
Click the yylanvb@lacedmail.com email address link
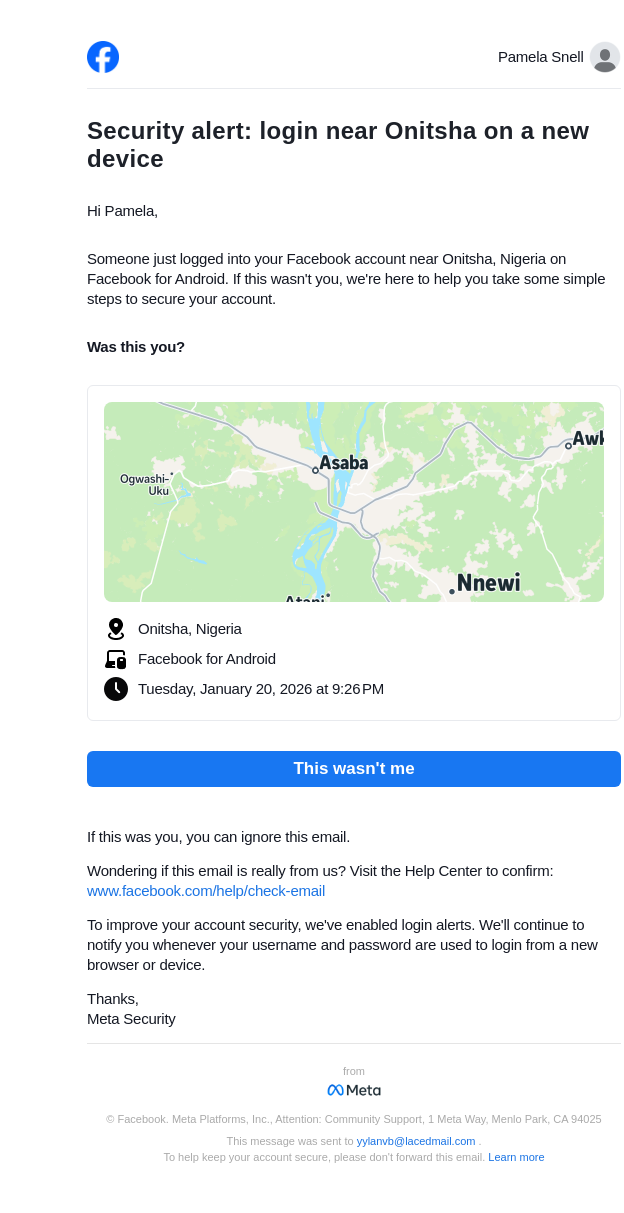click(x=416, y=1141)
